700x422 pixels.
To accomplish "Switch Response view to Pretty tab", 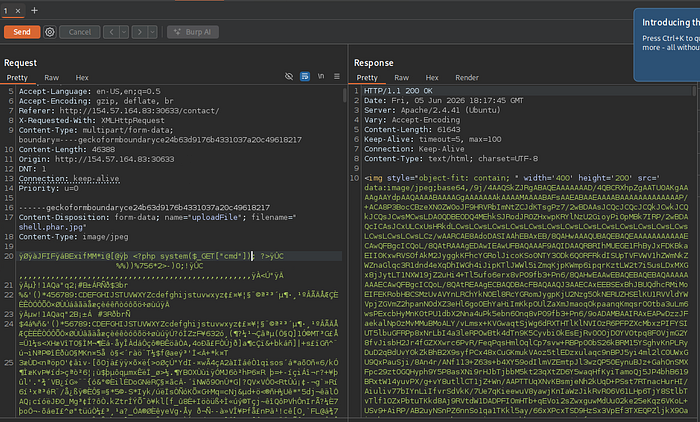I will (x=367, y=78).
